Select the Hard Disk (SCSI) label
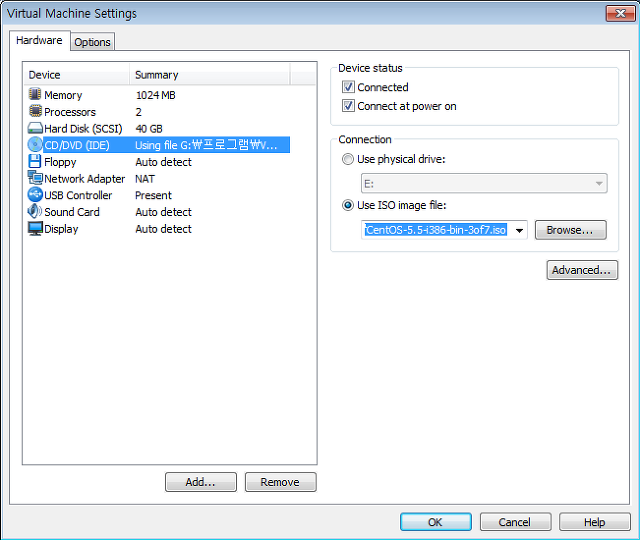 point(83,129)
